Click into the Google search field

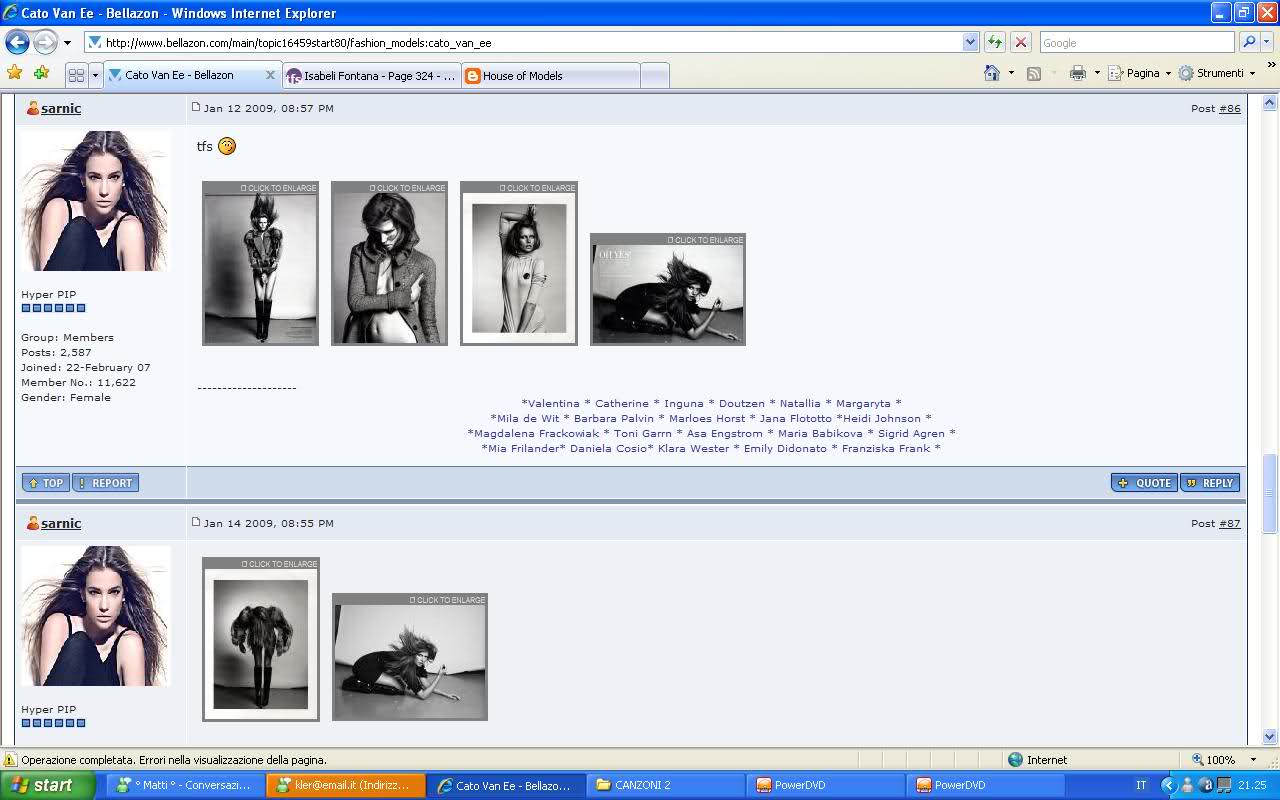1135,42
